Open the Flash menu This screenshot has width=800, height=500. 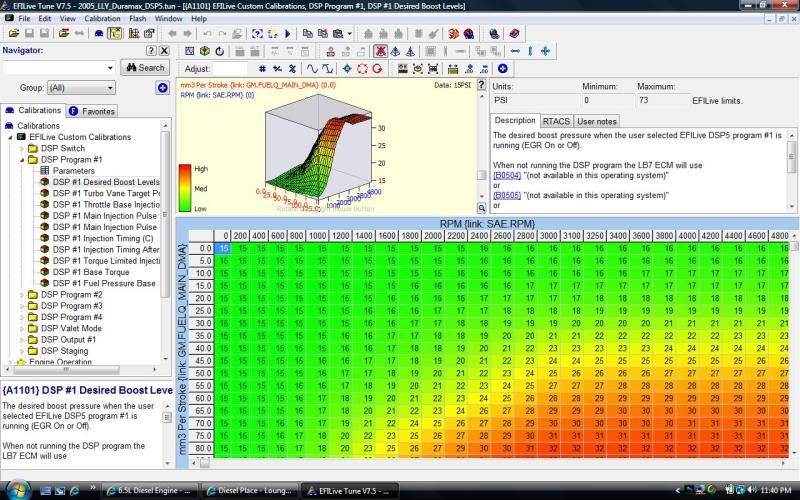pyautogui.click(x=138, y=19)
